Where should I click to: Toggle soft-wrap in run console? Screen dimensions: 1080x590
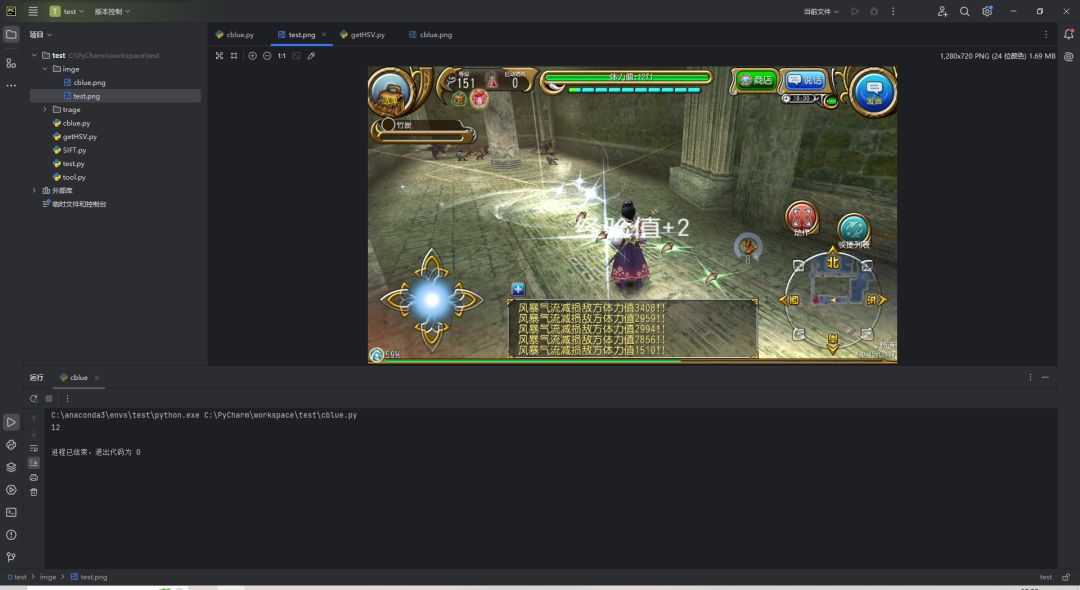pos(34,448)
